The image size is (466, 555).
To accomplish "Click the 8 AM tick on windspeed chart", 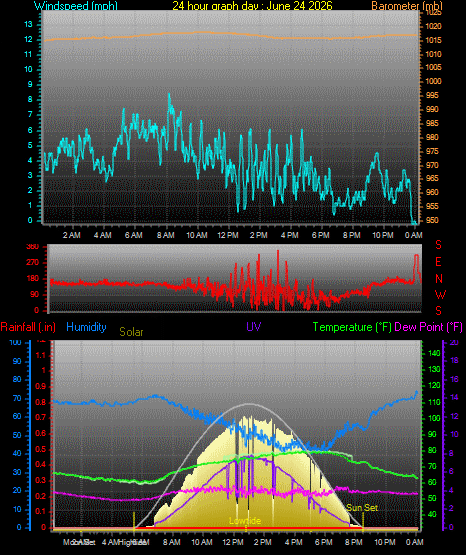I will pos(166,235).
